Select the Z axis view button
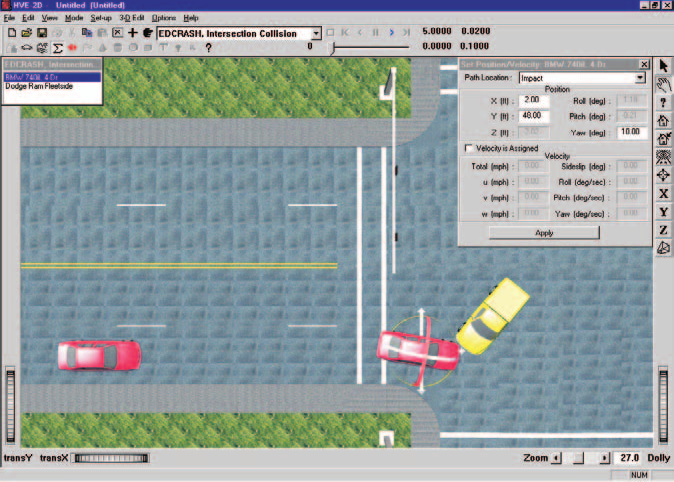This screenshot has width=674, height=482. click(x=663, y=230)
